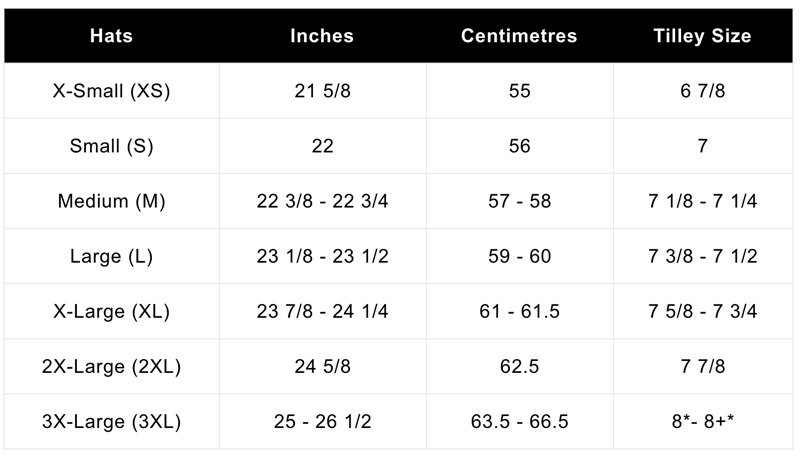Click the Tilley Size column header
The image size is (800, 460).
coord(702,36)
